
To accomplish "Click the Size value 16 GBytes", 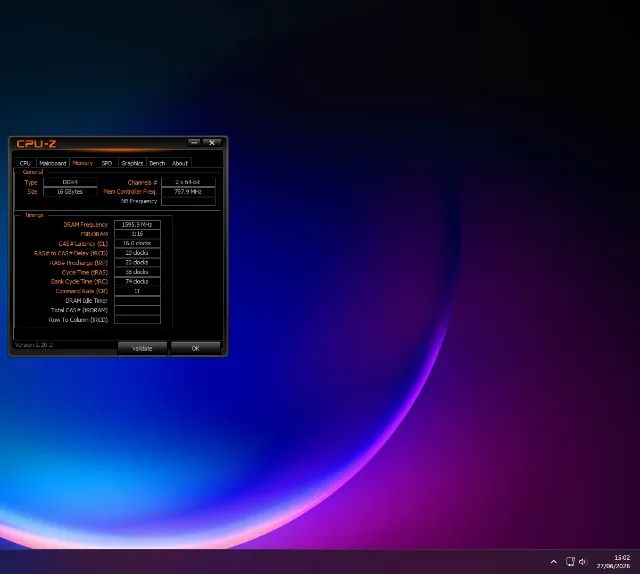I will coord(70,191).
